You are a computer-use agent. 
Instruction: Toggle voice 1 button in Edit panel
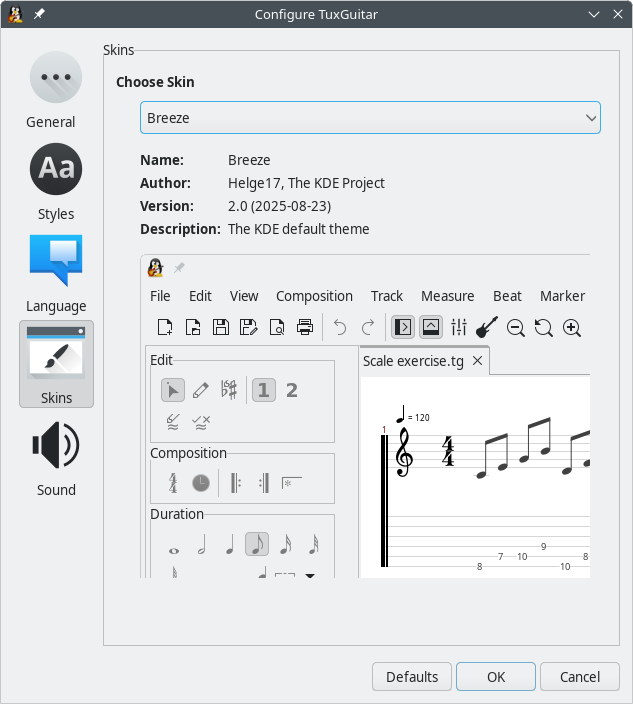point(263,390)
